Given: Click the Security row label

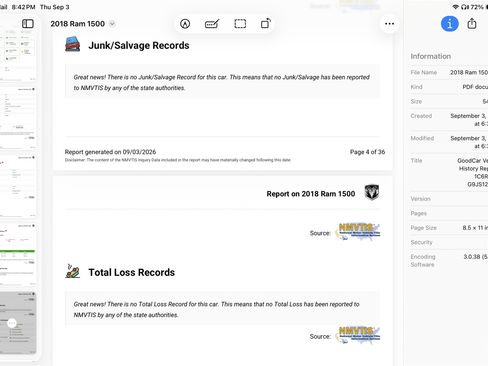Looking at the screenshot, I should tap(421, 242).
